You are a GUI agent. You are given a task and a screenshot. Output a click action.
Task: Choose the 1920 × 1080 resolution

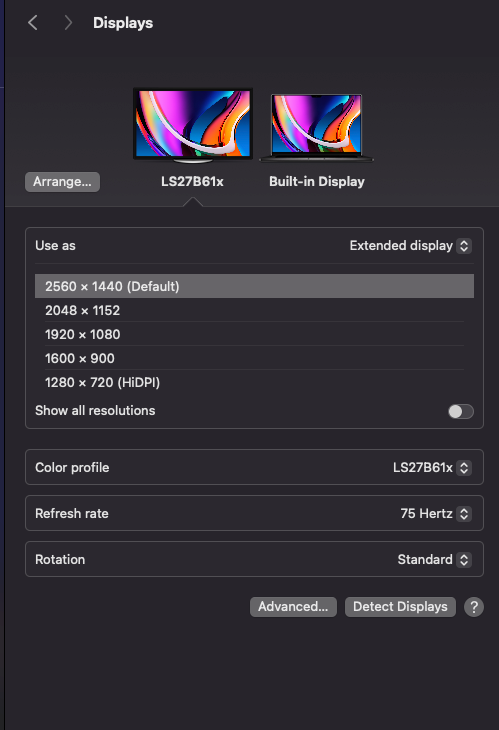(254, 334)
